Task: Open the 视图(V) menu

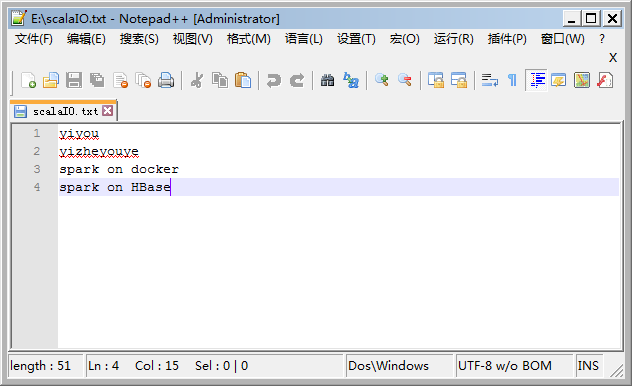Action: [193, 39]
